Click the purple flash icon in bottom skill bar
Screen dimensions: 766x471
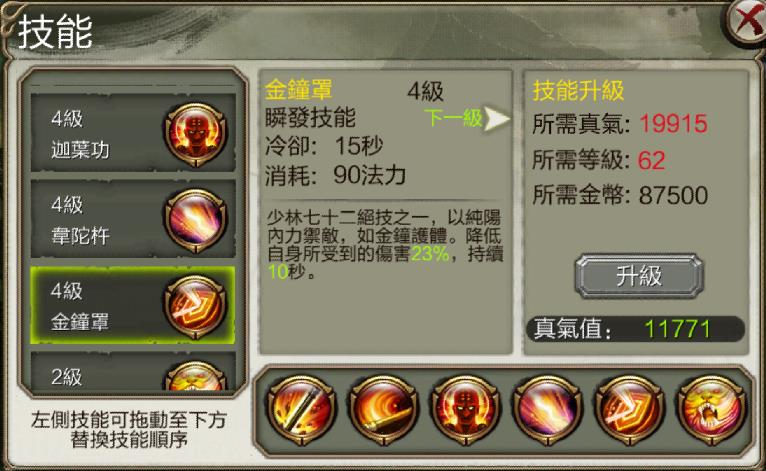547,409
